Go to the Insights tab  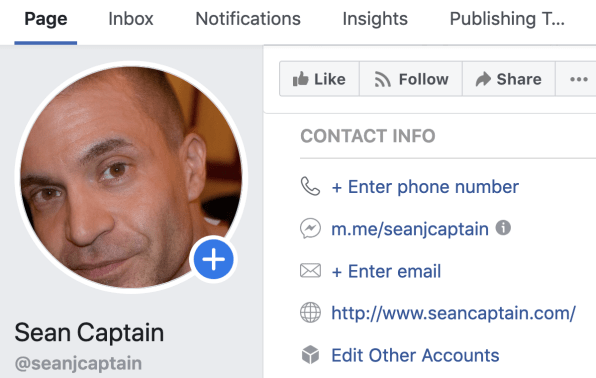(x=375, y=19)
